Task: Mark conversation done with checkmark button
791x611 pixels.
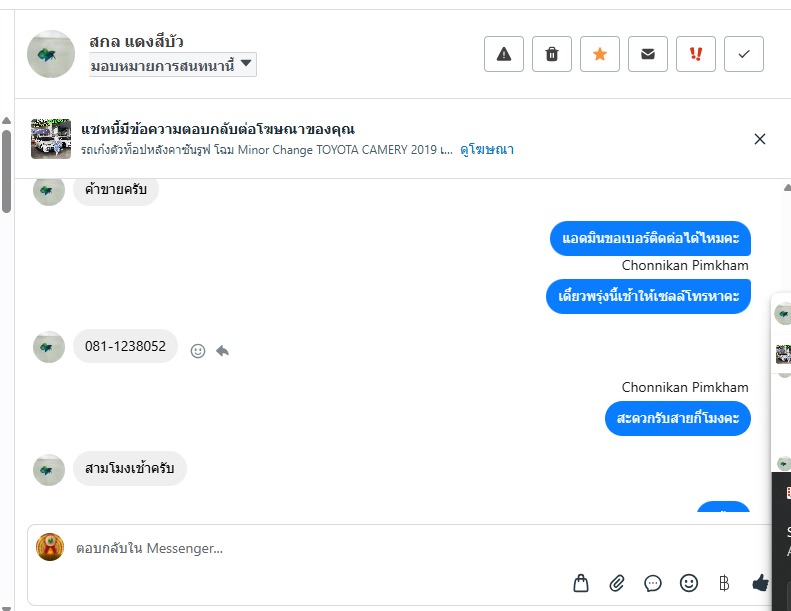Action: [744, 54]
